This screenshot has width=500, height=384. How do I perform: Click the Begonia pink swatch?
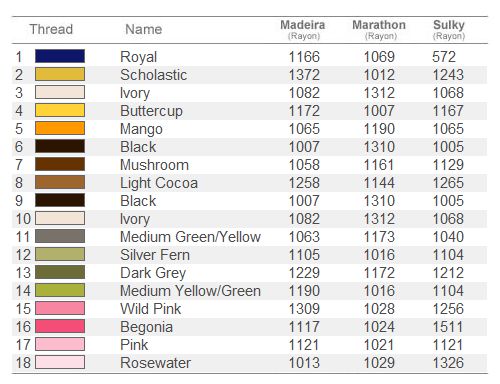point(60,326)
